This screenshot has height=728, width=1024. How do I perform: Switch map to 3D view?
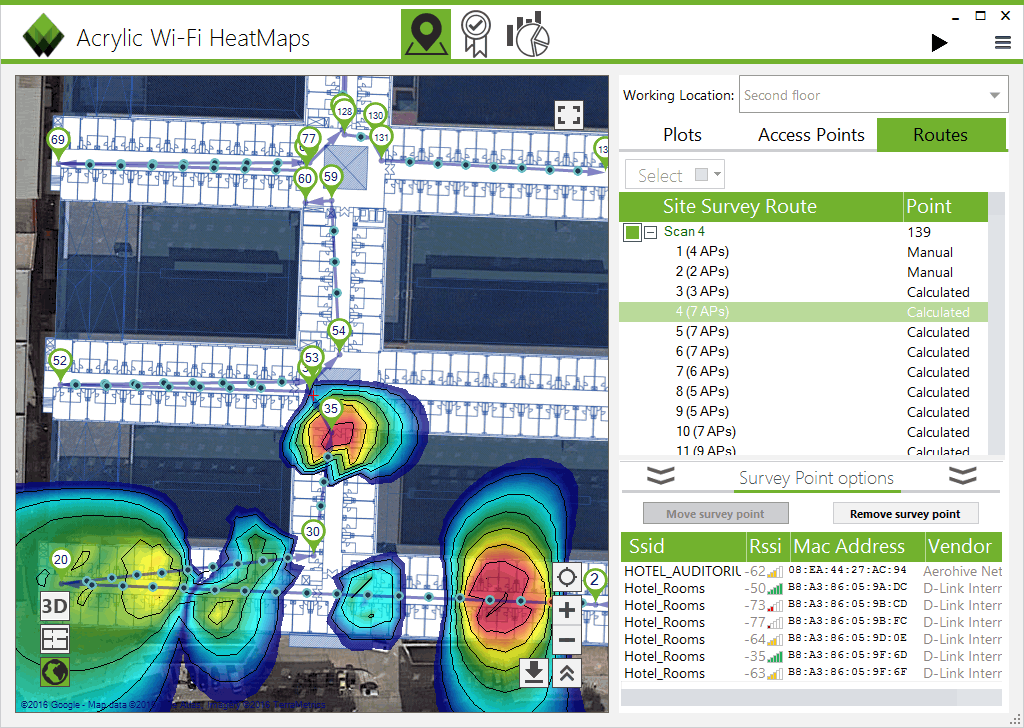pyautogui.click(x=55, y=606)
